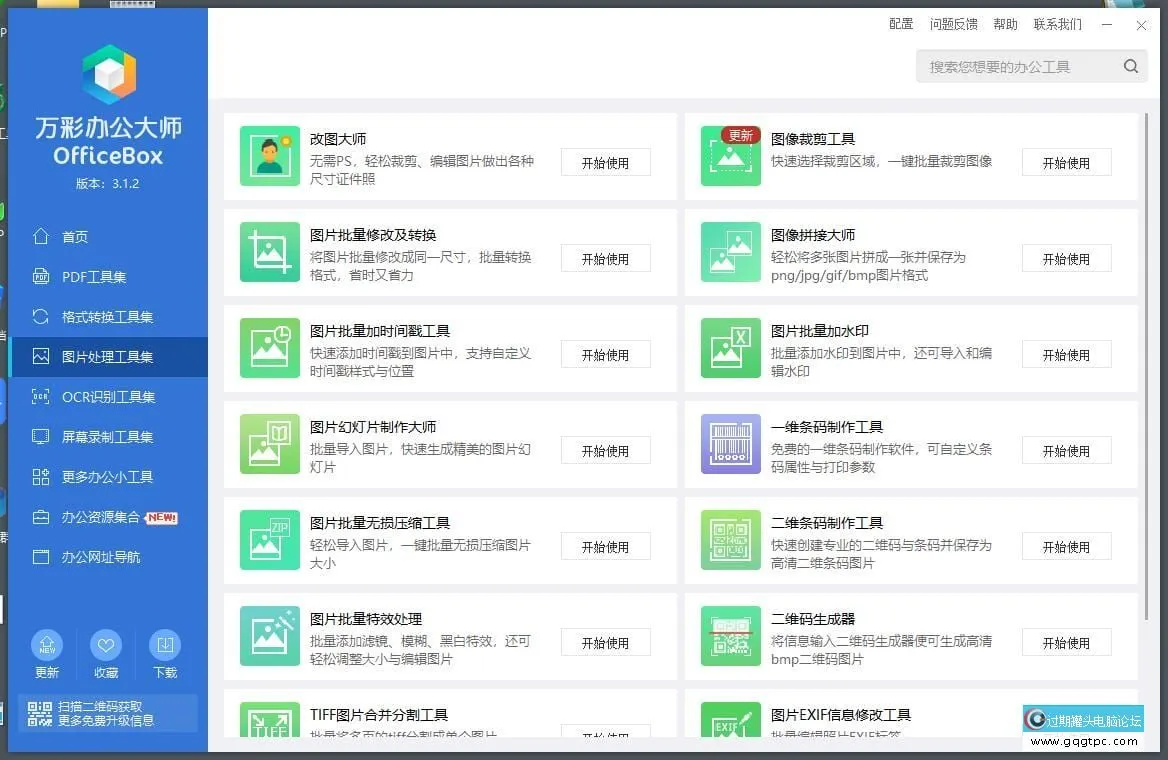Viewport: 1168px width, 760px height.
Task: Click 开始使用 for 图片批量加水印
Action: pyautogui.click(x=1066, y=355)
